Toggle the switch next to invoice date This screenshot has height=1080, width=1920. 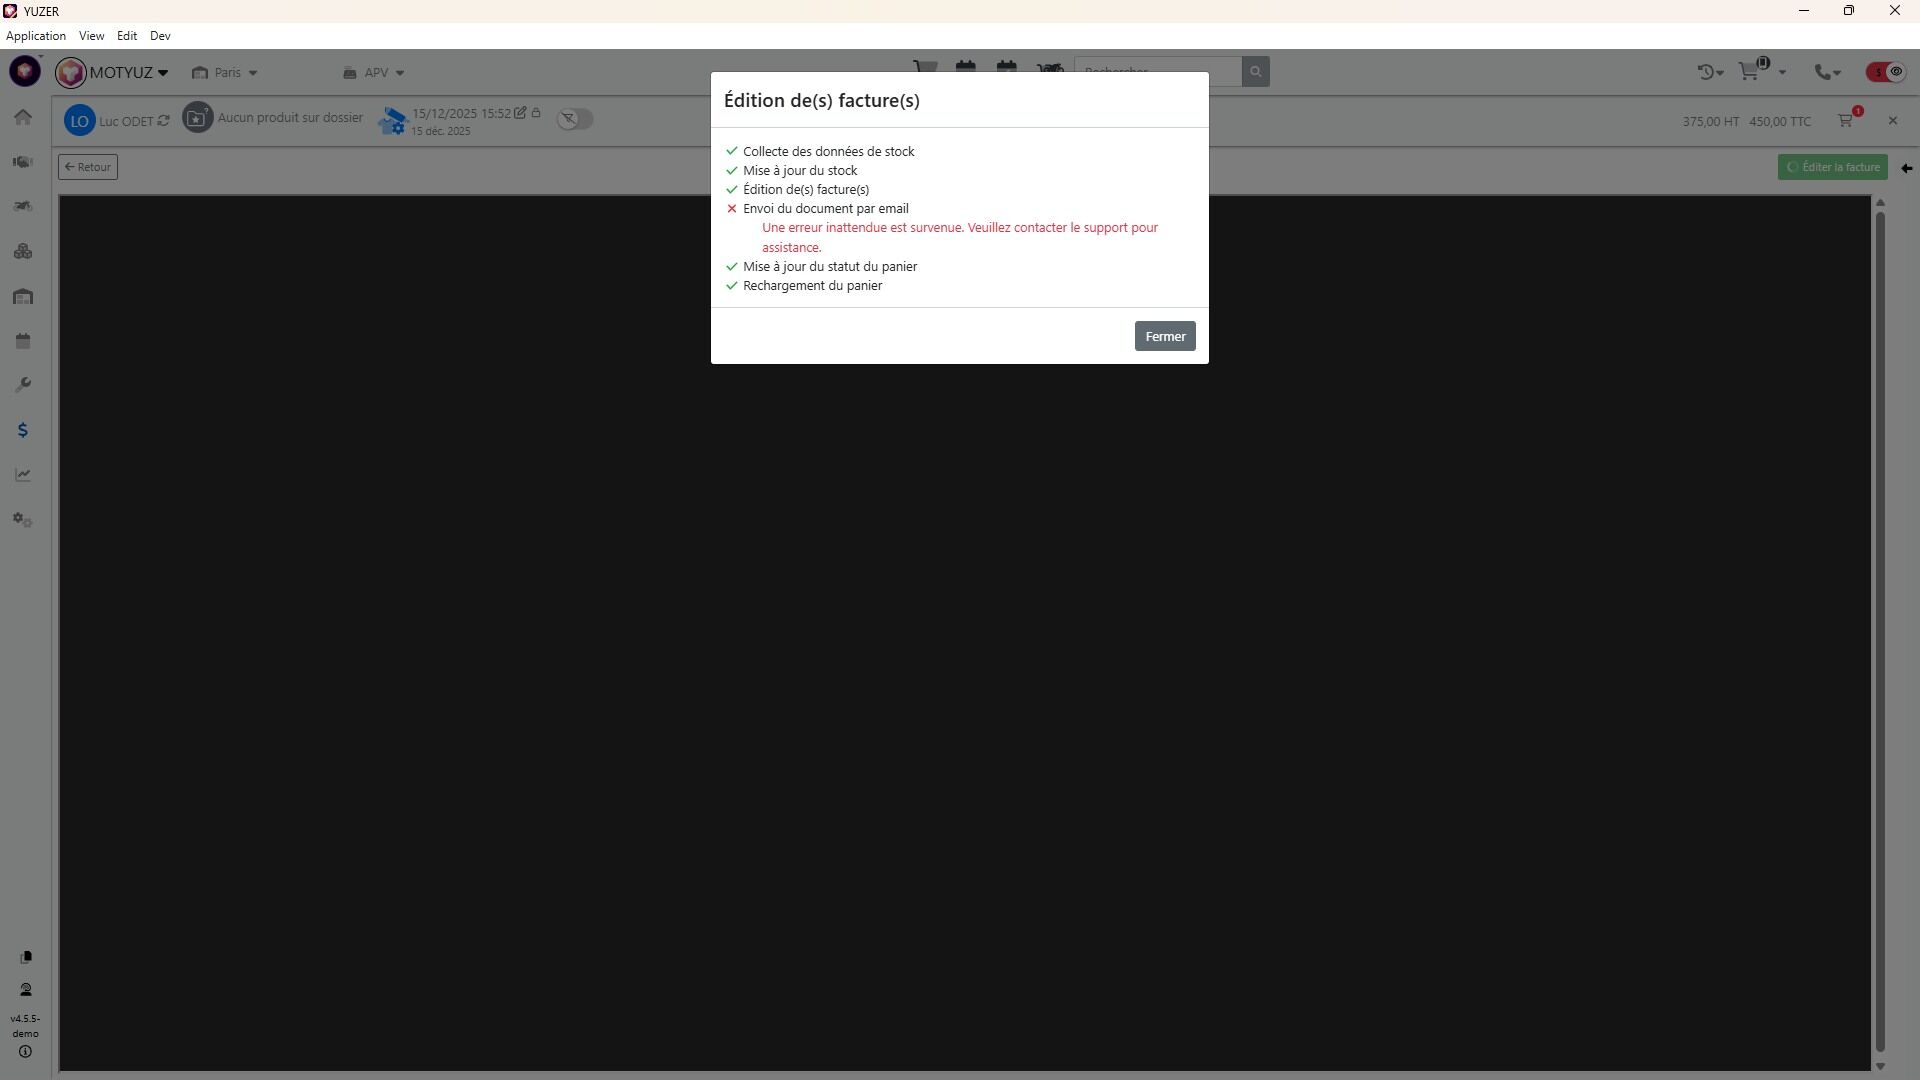click(x=575, y=119)
